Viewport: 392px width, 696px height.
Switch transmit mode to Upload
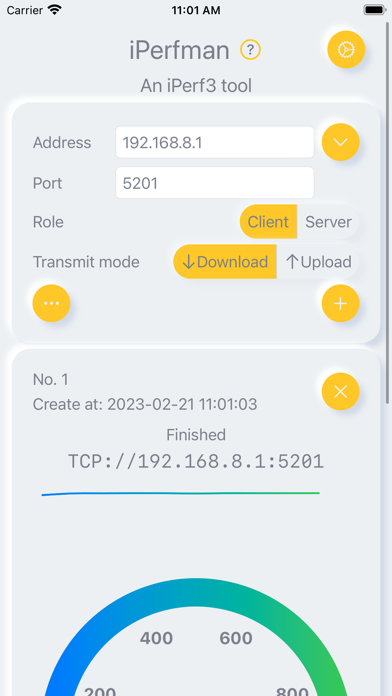[x=318, y=262]
